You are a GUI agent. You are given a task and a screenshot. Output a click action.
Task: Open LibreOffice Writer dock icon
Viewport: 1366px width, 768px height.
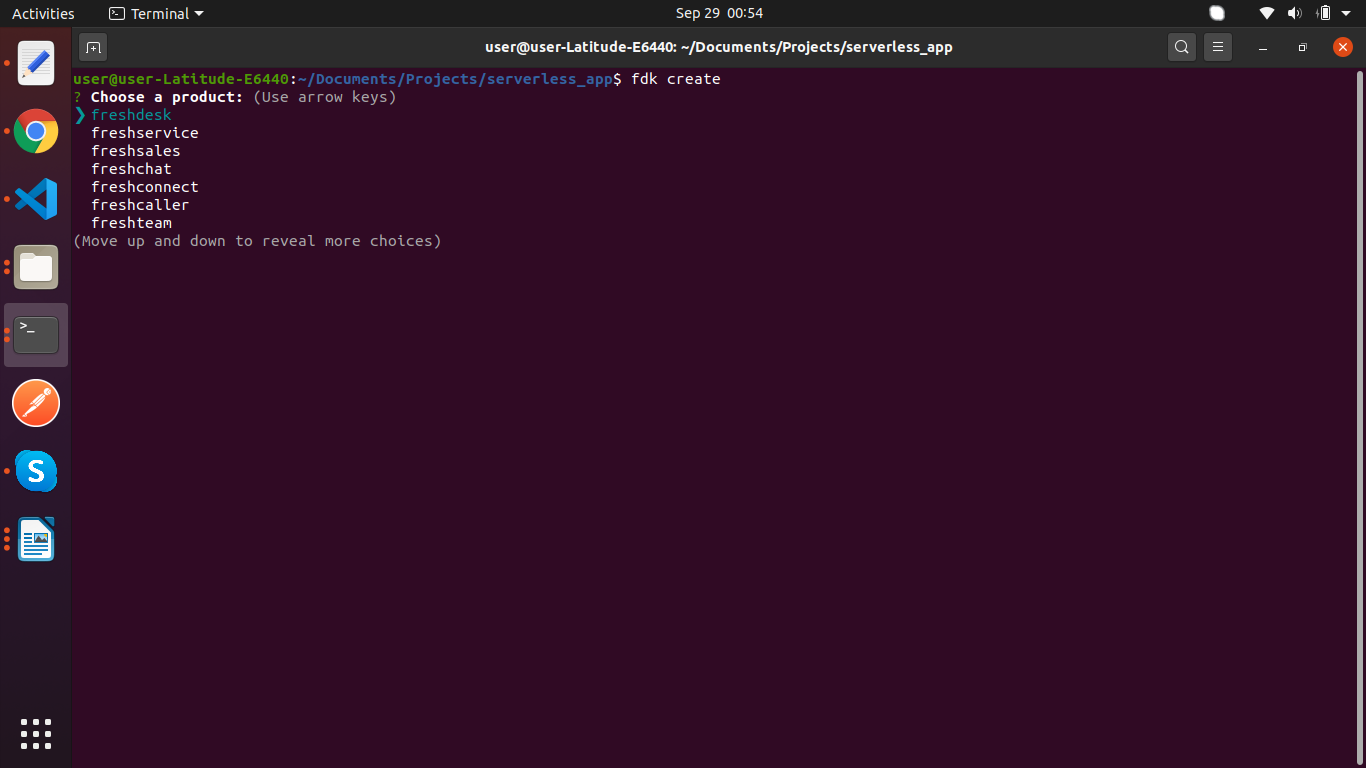click(x=36, y=539)
